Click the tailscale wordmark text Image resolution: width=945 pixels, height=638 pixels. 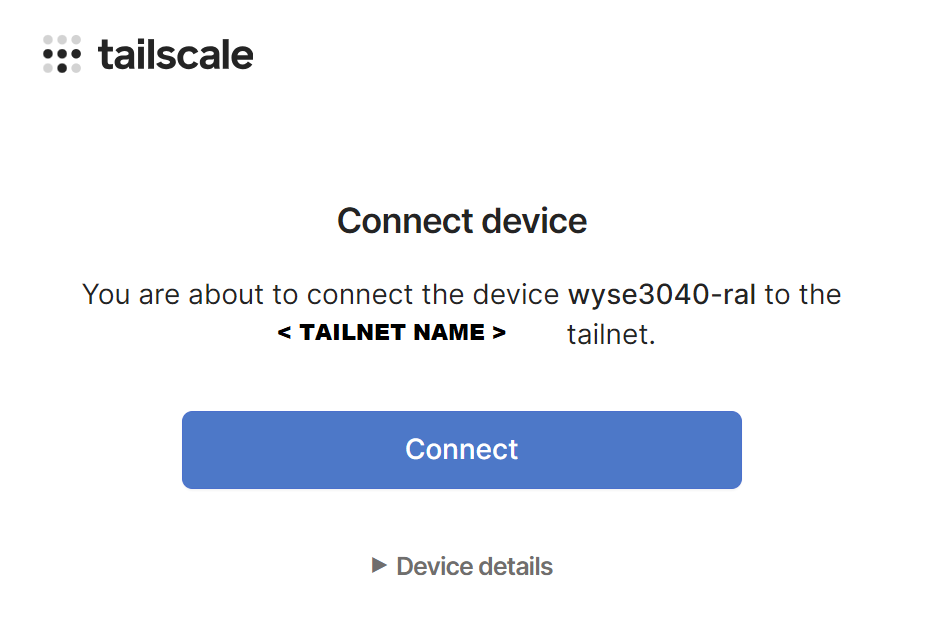coord(176,54)
